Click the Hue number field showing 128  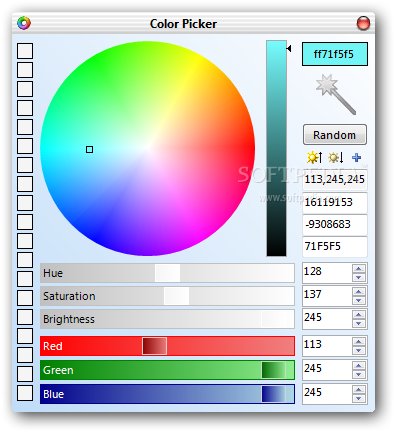[x=327, y=273]
